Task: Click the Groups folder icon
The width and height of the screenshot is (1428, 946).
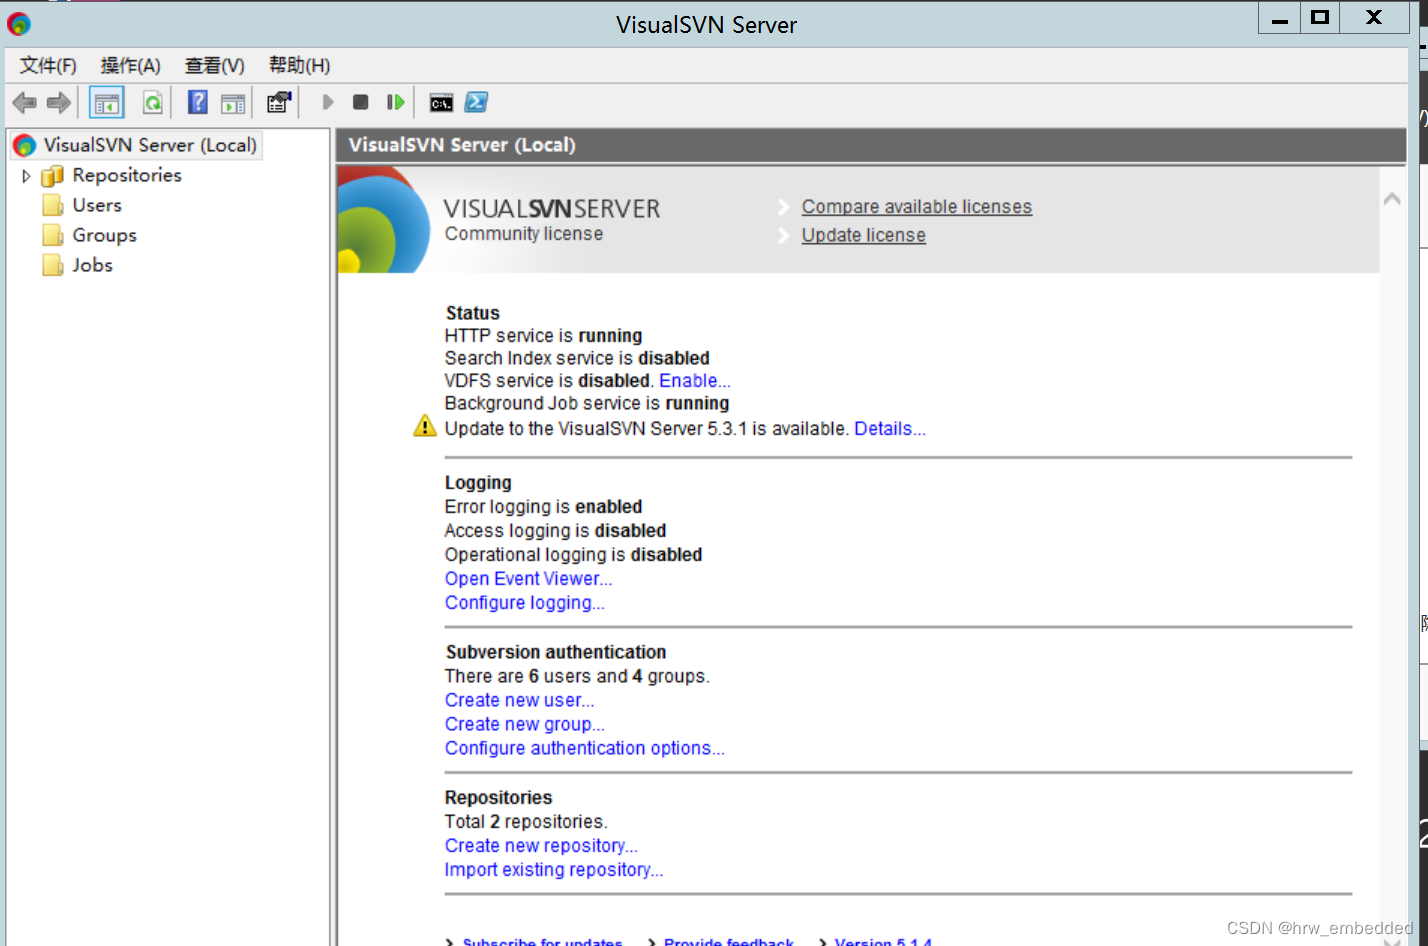Action: 53,236
